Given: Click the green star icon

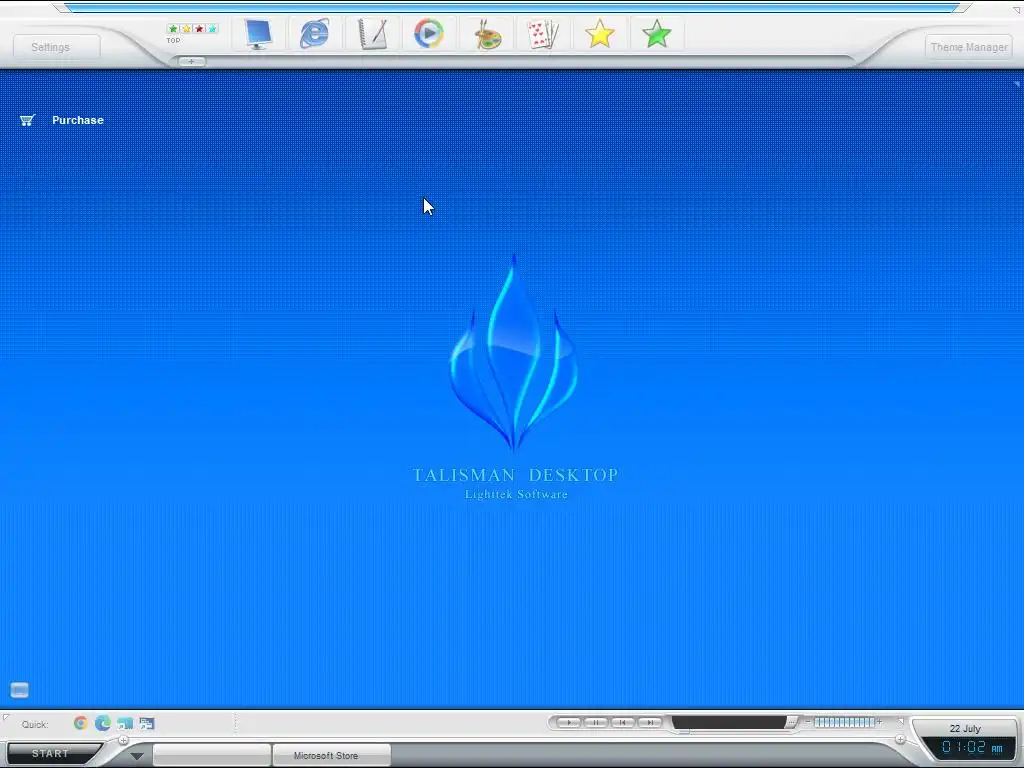Looking at the screenshot, I should 656,34.
